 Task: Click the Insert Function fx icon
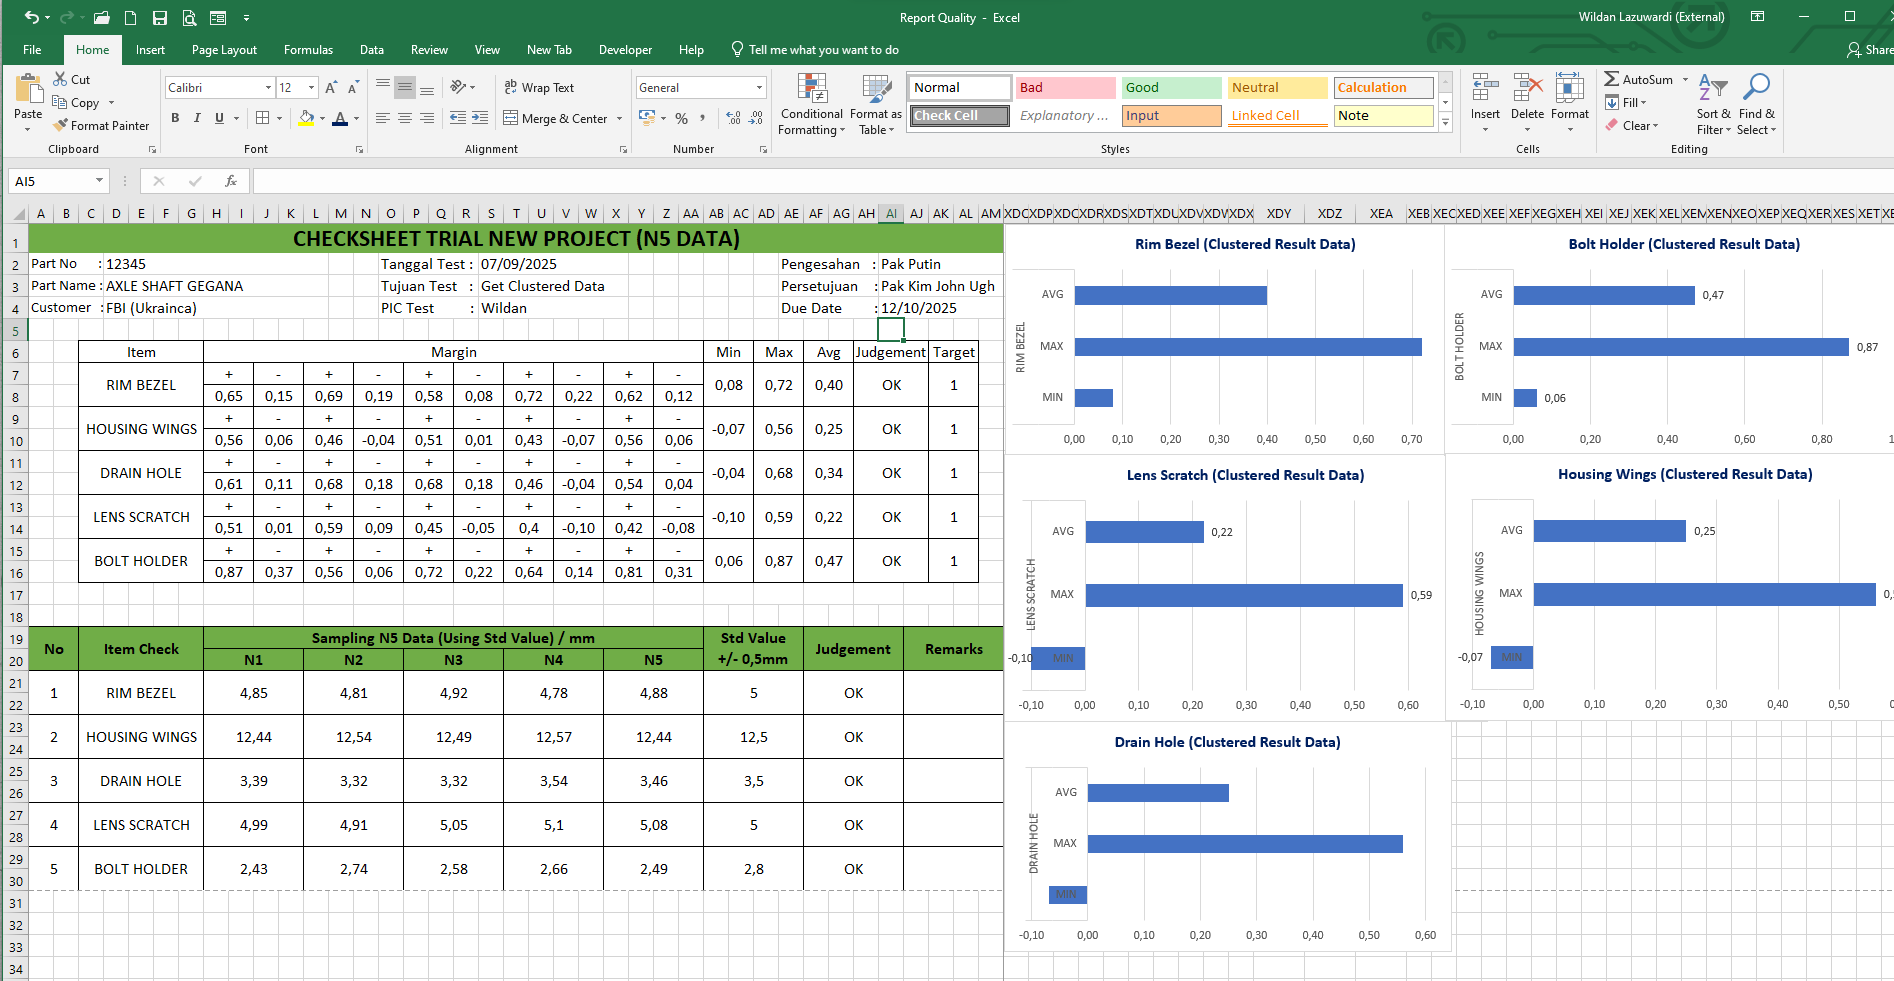231,181
